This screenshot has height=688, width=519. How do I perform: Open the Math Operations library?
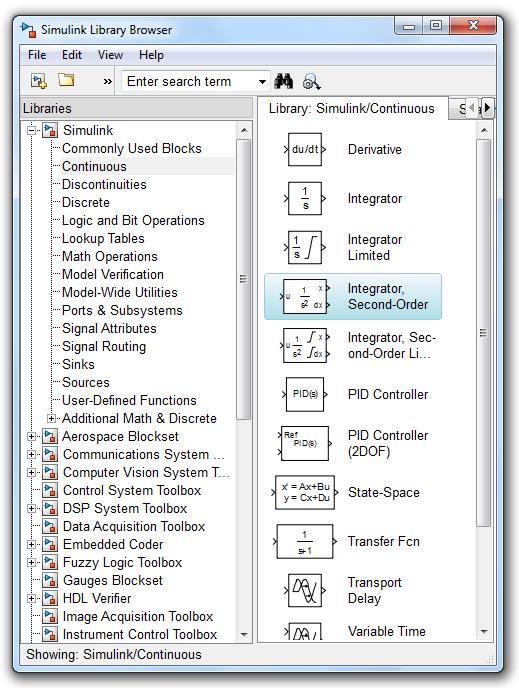[x=110, y=257]
